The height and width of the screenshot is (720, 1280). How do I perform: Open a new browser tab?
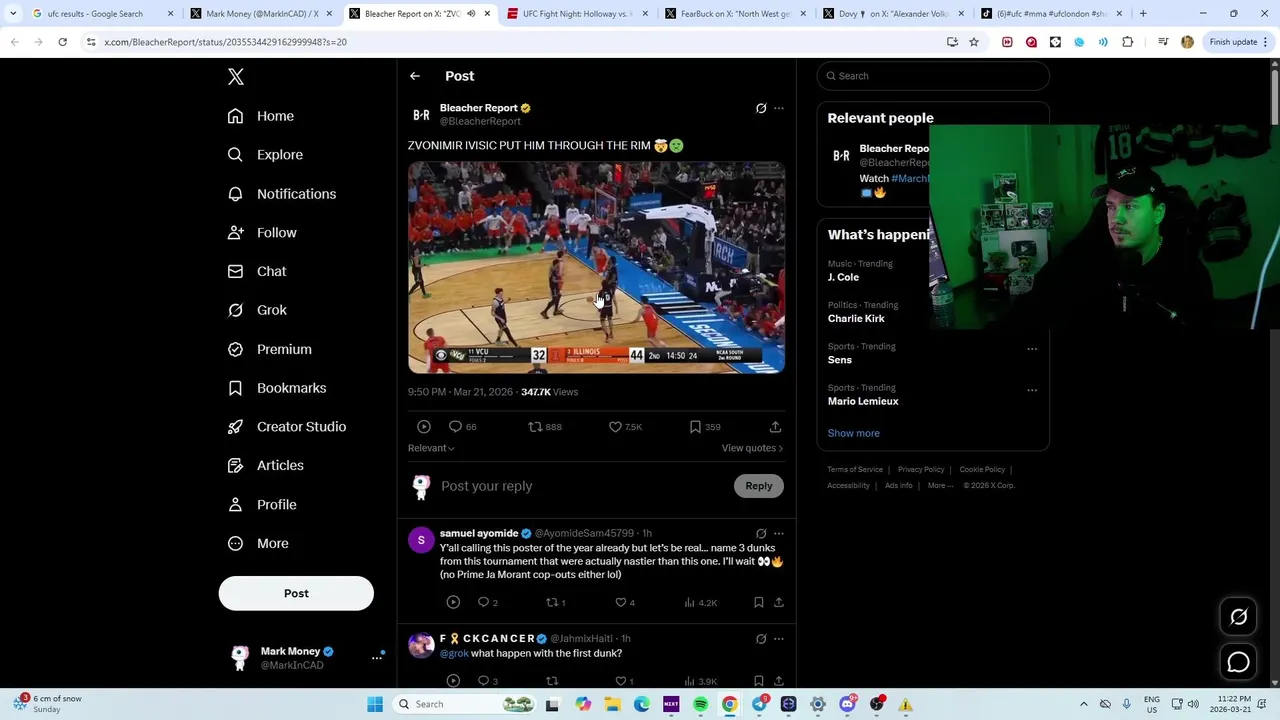tap(1143, 14)
